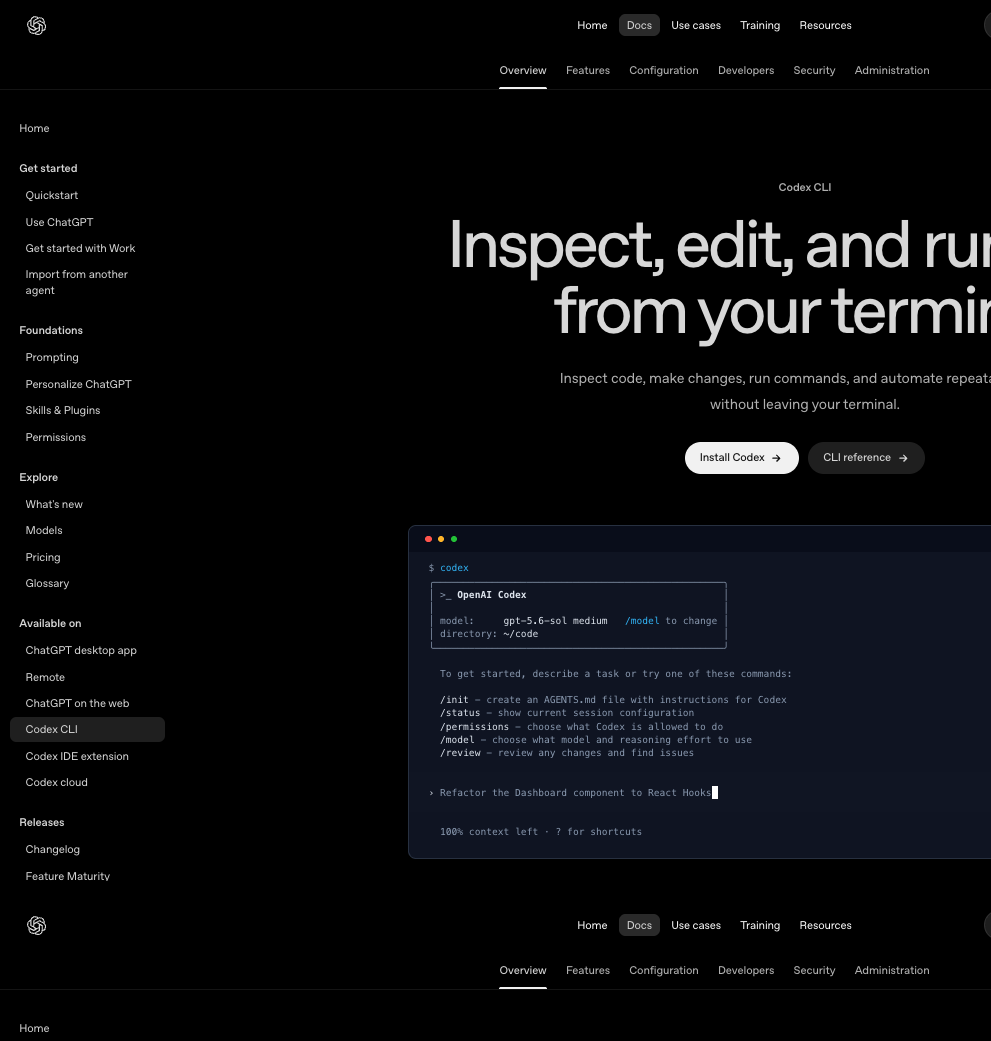Open ChatGPT on the web page
The height and width of the screenshot is (1041, 991).
tap(77, 703)
